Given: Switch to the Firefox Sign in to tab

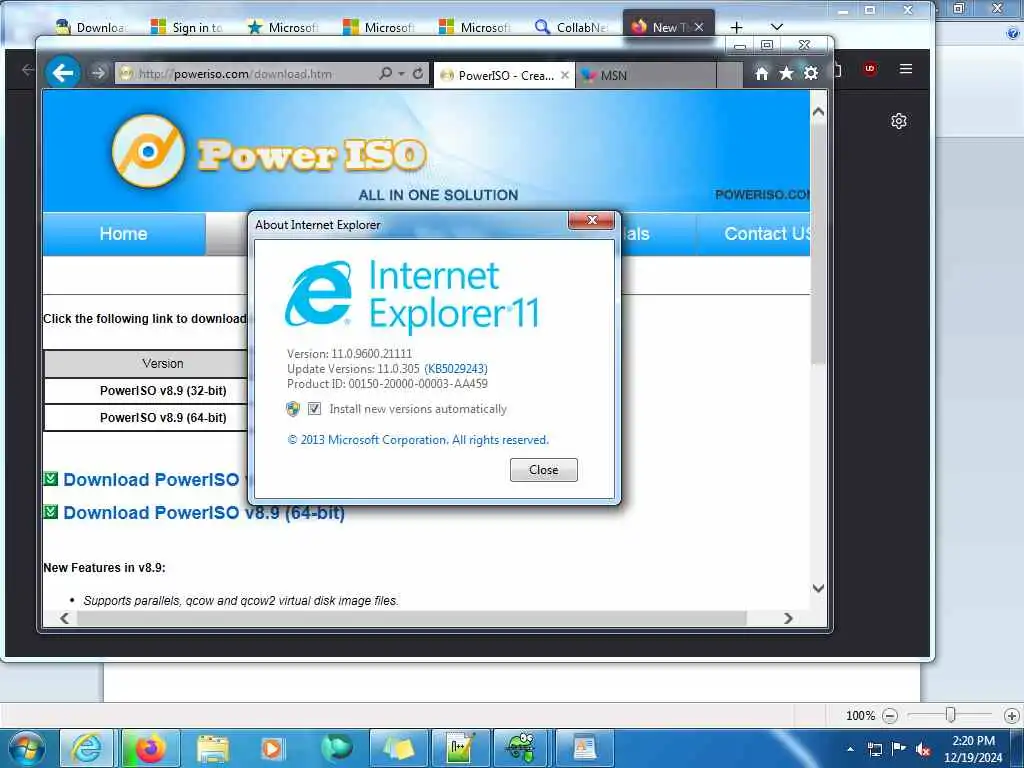Looking at the screenshot, I should coord(187,27).
